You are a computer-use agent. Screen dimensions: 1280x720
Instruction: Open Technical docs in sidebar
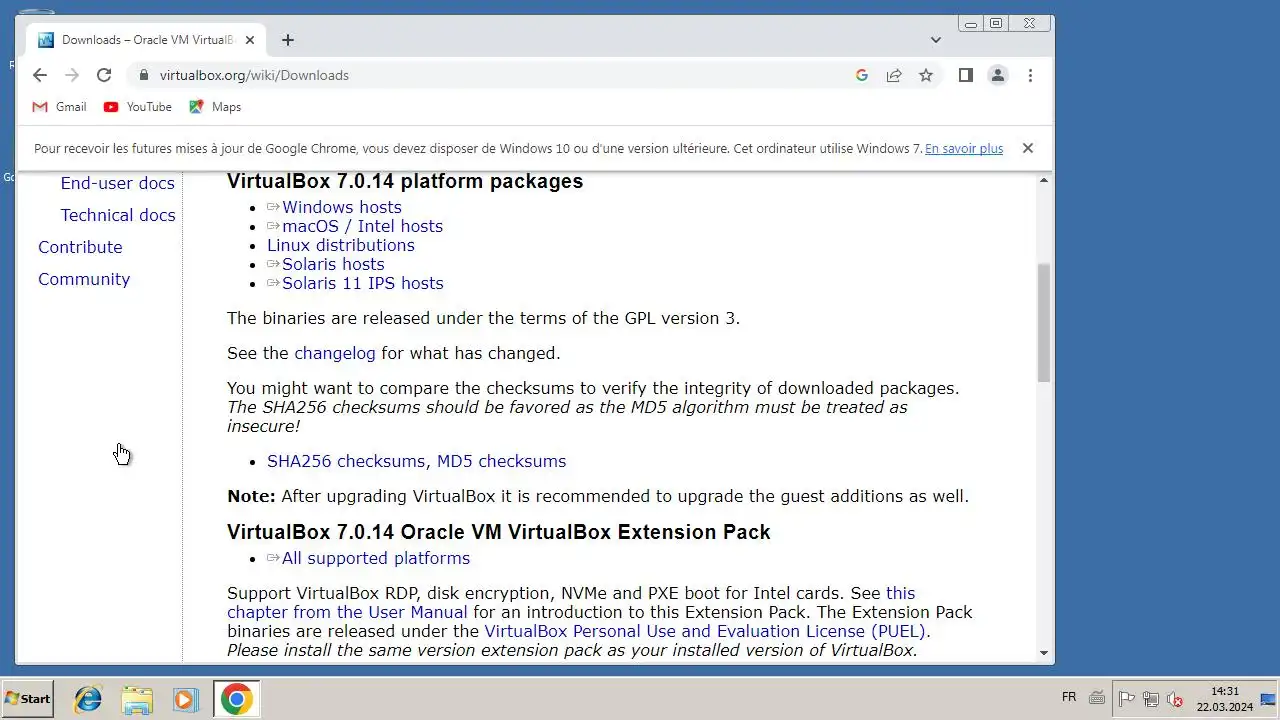(117, 215)
